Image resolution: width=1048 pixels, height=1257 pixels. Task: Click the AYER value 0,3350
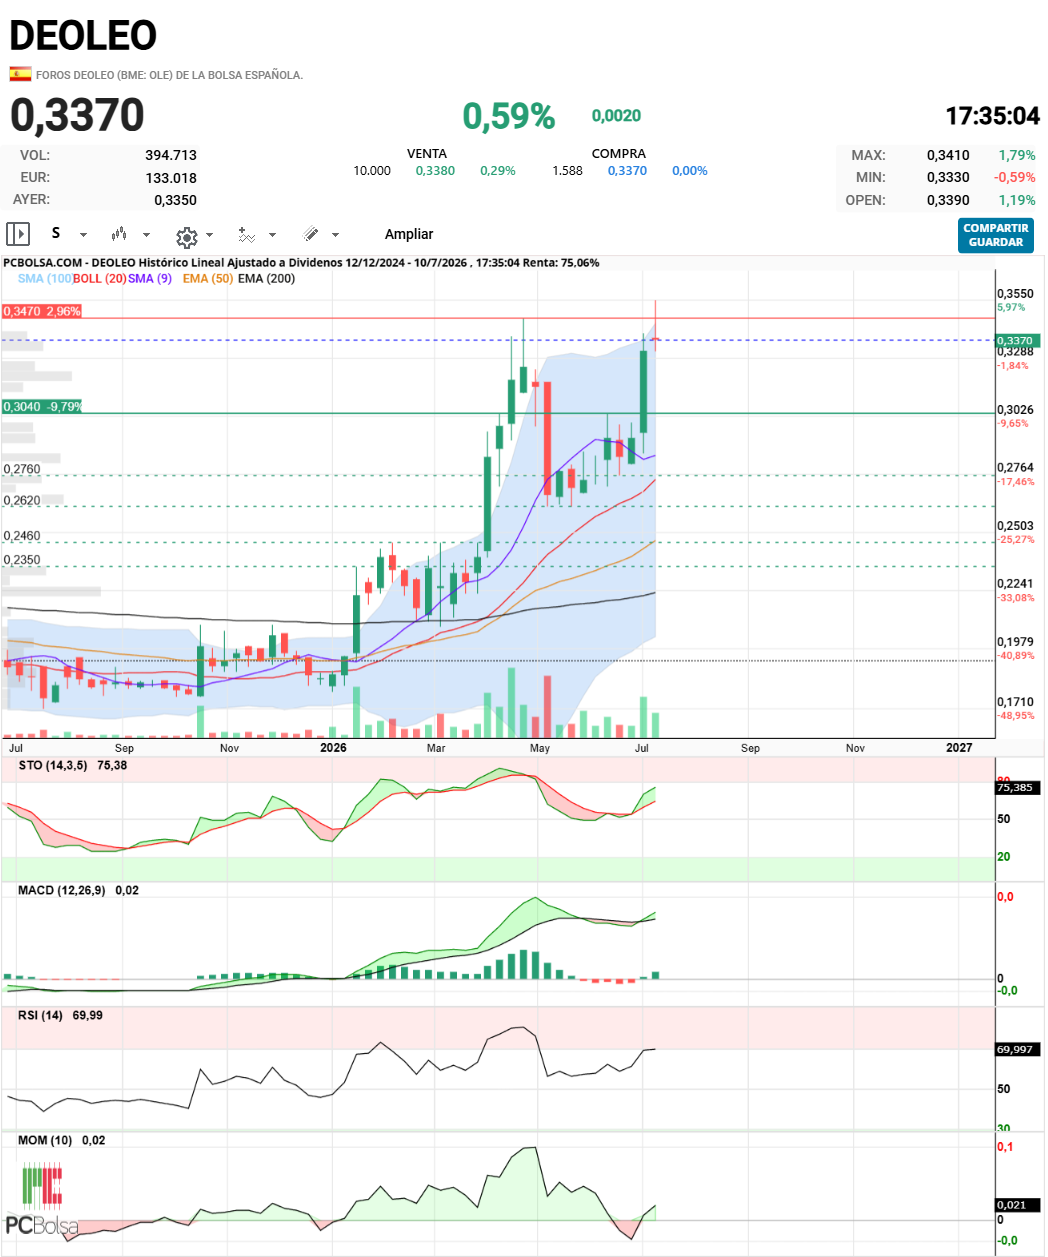click(x=175, y=200)
